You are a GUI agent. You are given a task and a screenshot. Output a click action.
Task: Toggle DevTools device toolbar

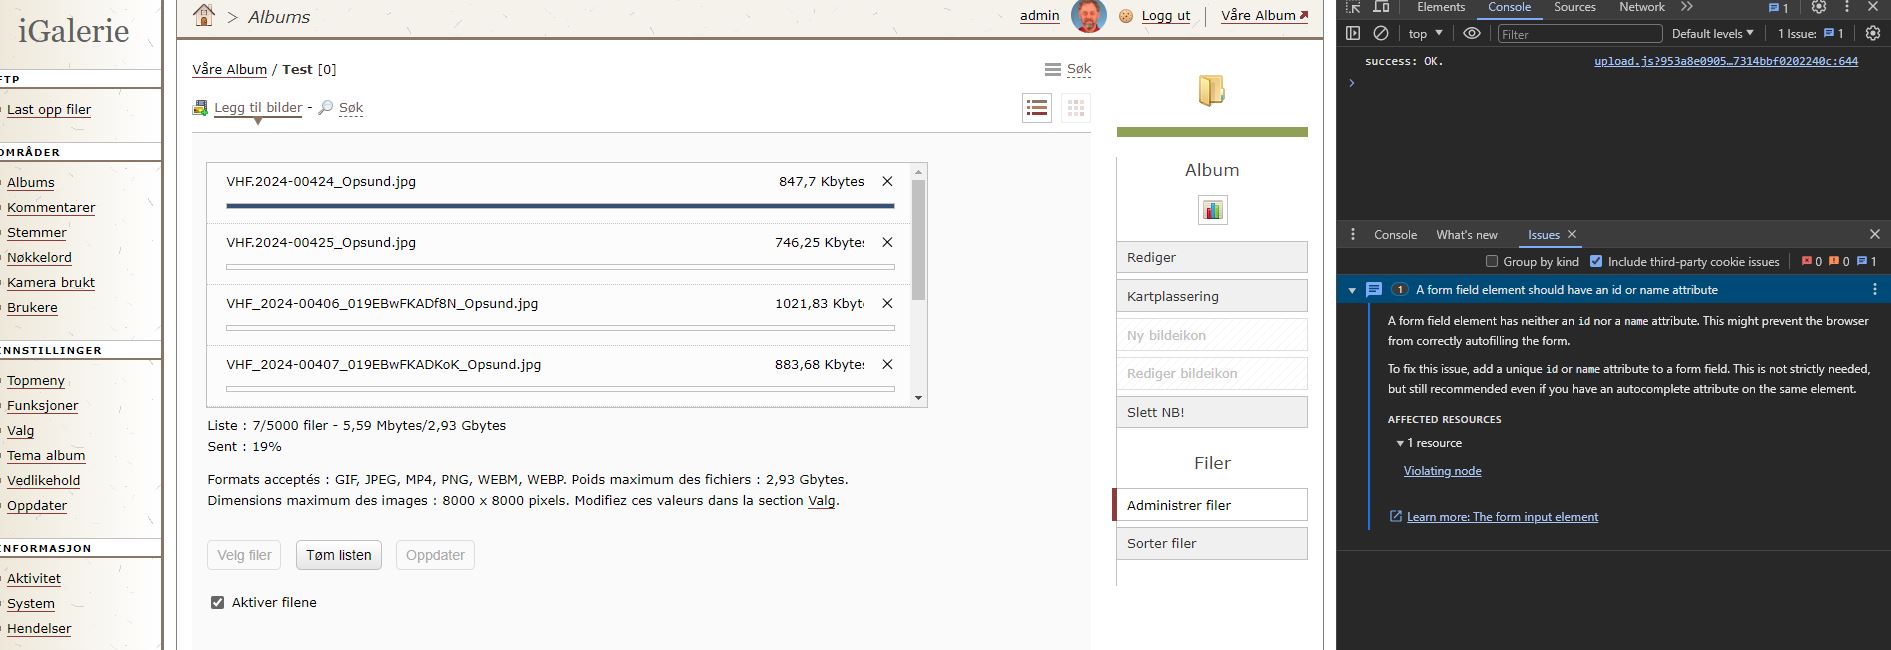click(1381, 7)
